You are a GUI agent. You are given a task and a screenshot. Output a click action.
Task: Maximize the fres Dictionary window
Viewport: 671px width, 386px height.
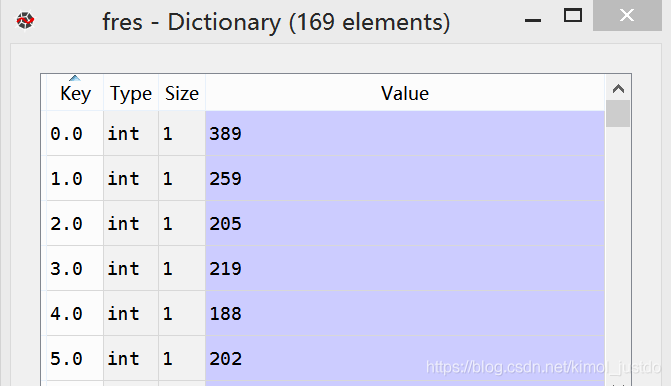pos(573,16)
